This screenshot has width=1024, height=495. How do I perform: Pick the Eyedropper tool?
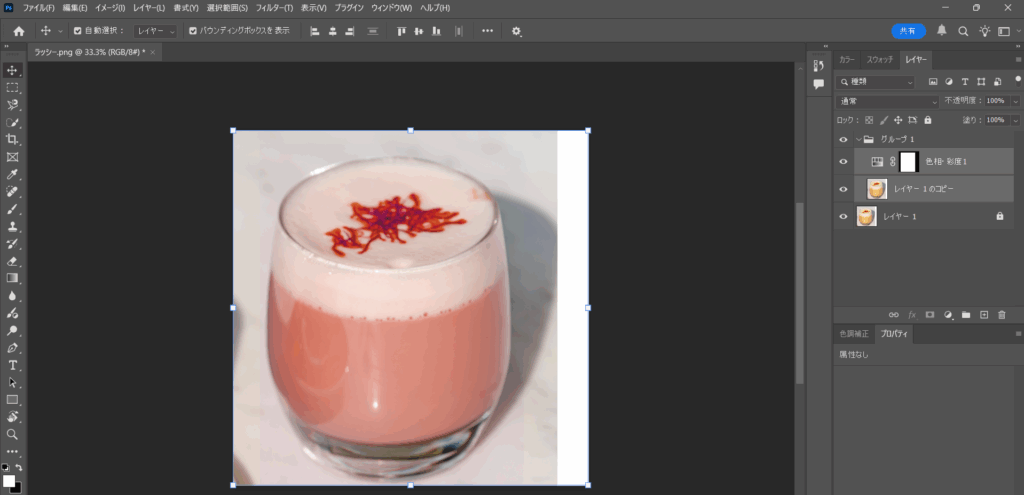tap(12, 174)
